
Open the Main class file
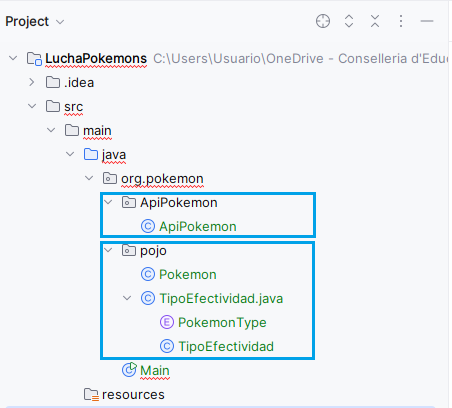pyautogui.click(x=155, y=371)
